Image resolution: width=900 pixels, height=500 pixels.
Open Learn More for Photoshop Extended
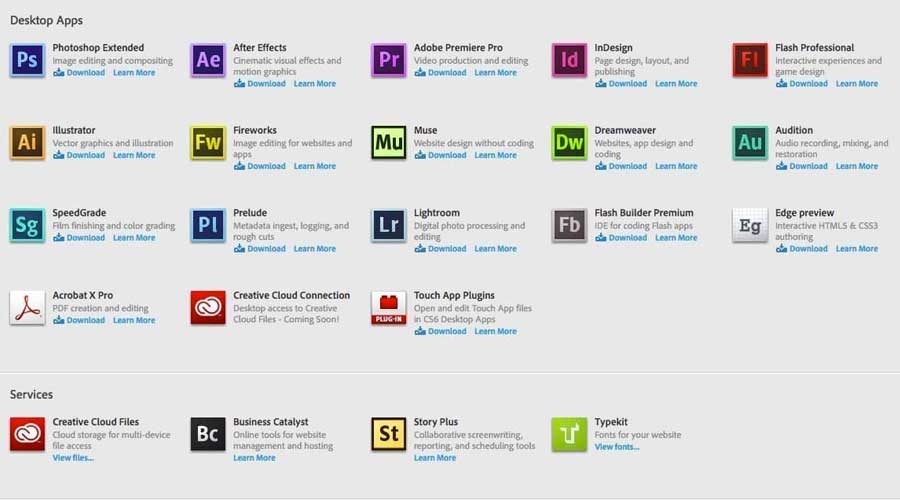[x=134, y=73]
